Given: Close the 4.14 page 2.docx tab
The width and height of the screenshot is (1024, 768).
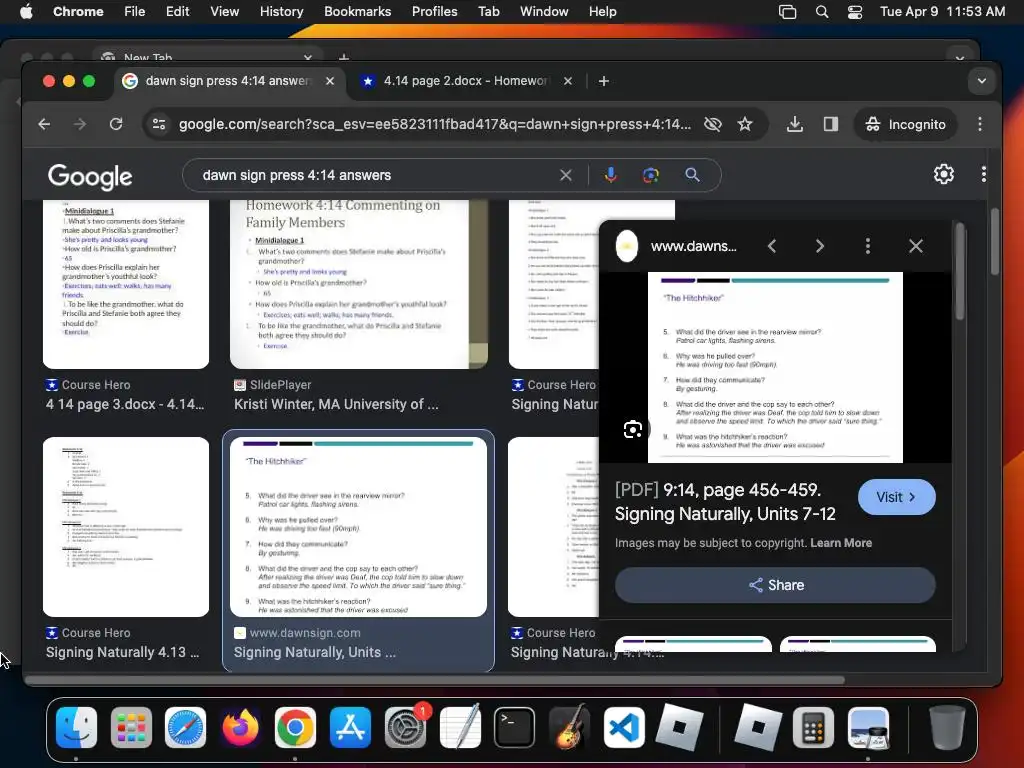Looking at the screenshot, I should 568,81.
